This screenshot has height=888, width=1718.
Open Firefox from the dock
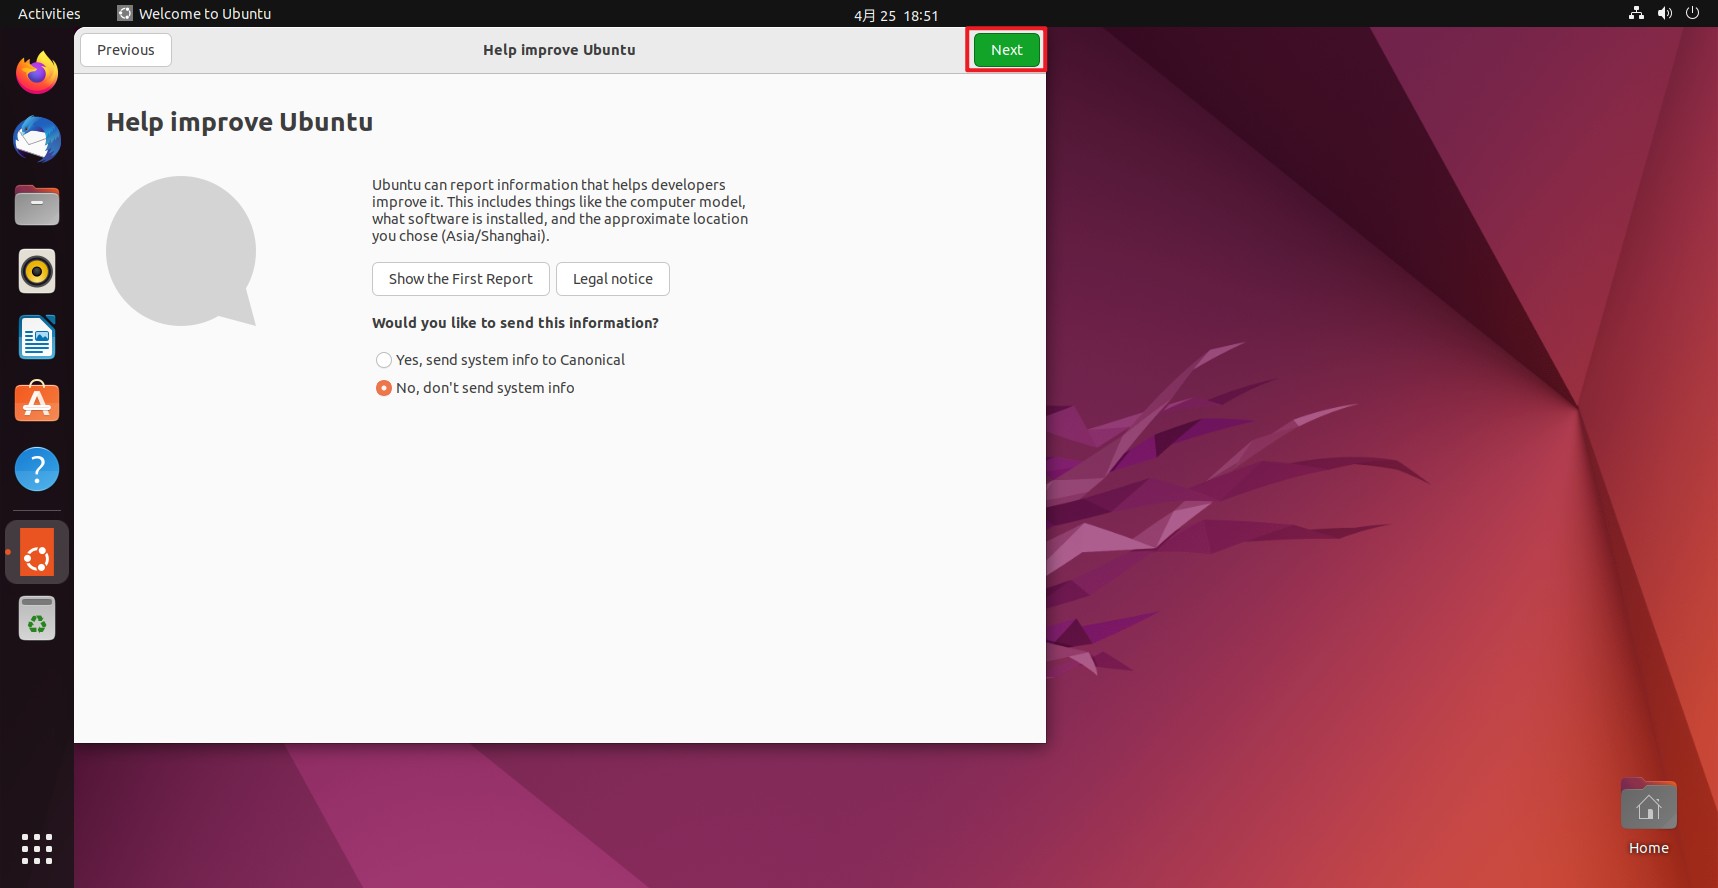click(37, 73)
